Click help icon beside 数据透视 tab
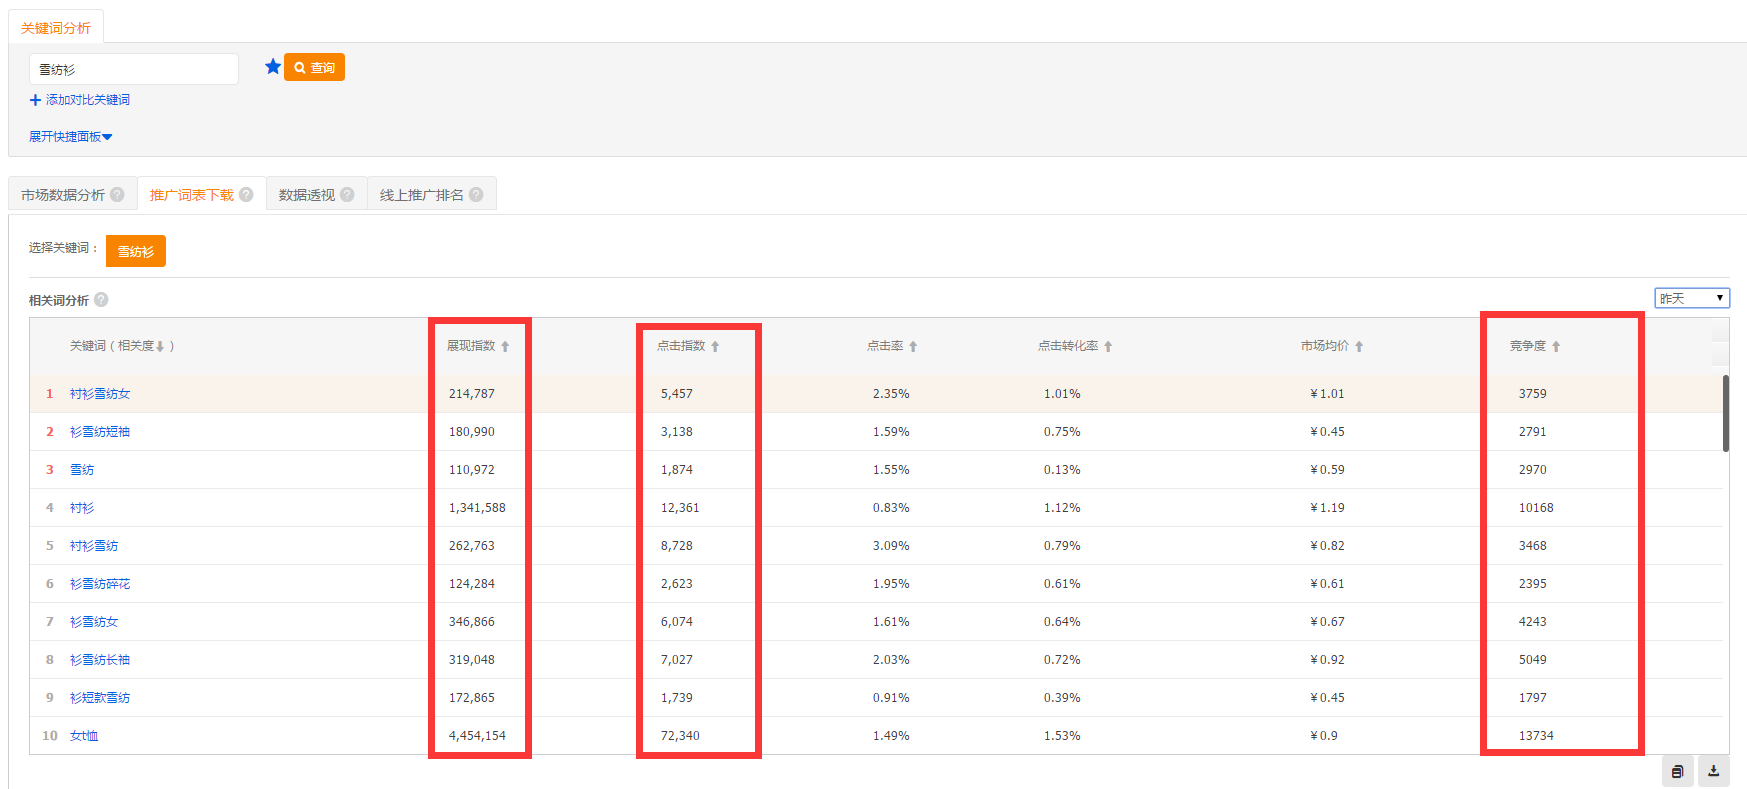Screen dimensions: 1747x789 point(347,195)
